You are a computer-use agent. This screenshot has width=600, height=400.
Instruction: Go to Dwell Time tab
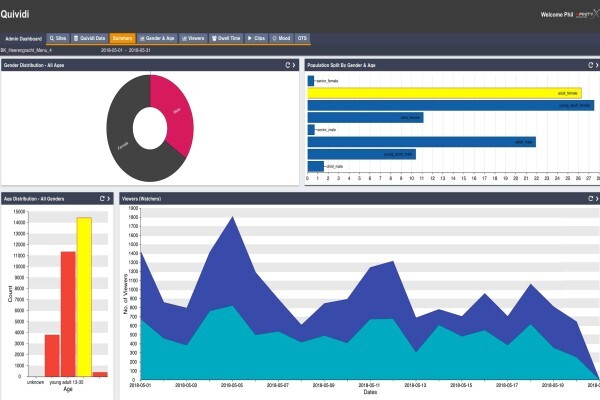(226, 38)
